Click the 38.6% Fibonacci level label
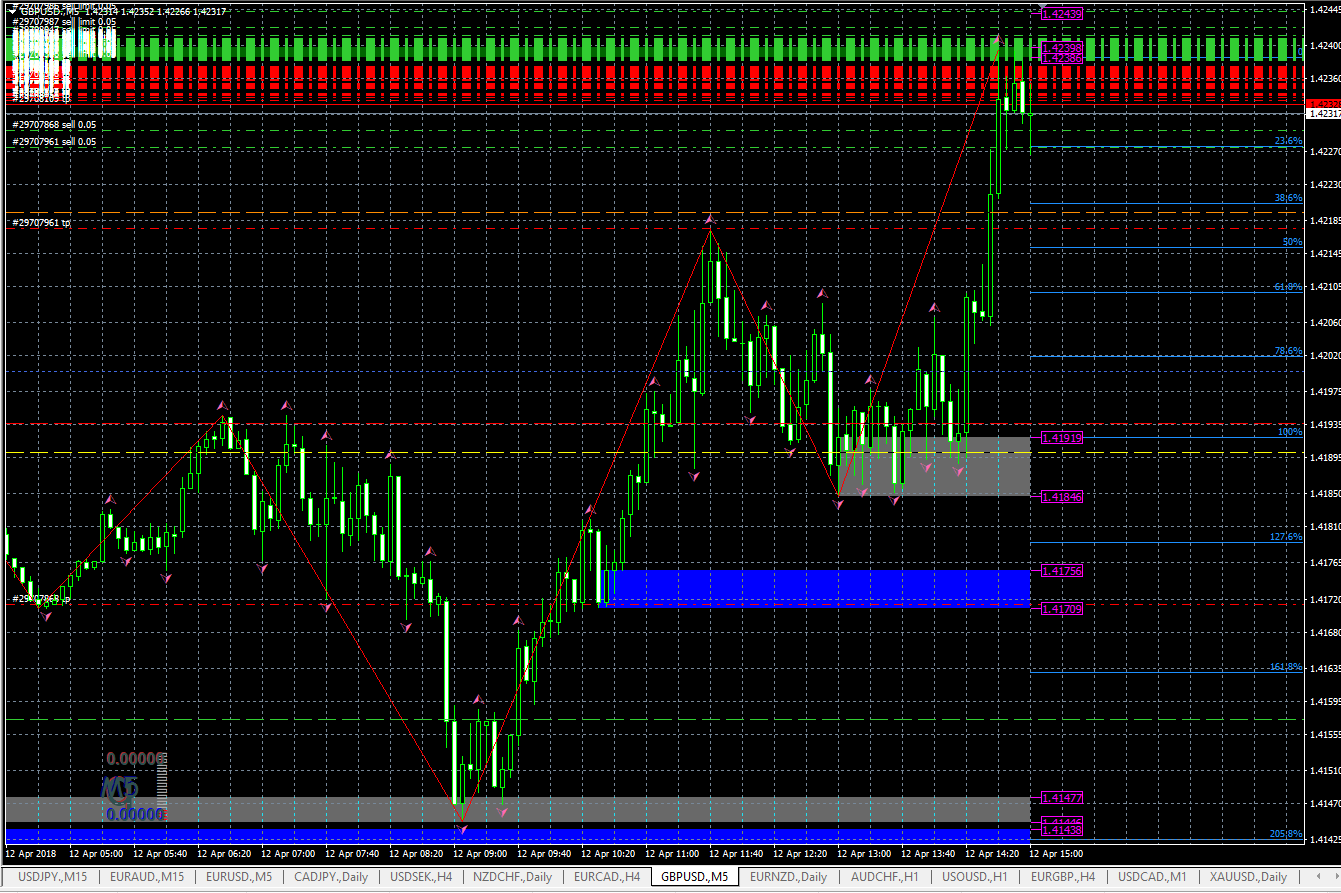Viewport: 1341px width, 893px height. click(x=1288, y=198)
